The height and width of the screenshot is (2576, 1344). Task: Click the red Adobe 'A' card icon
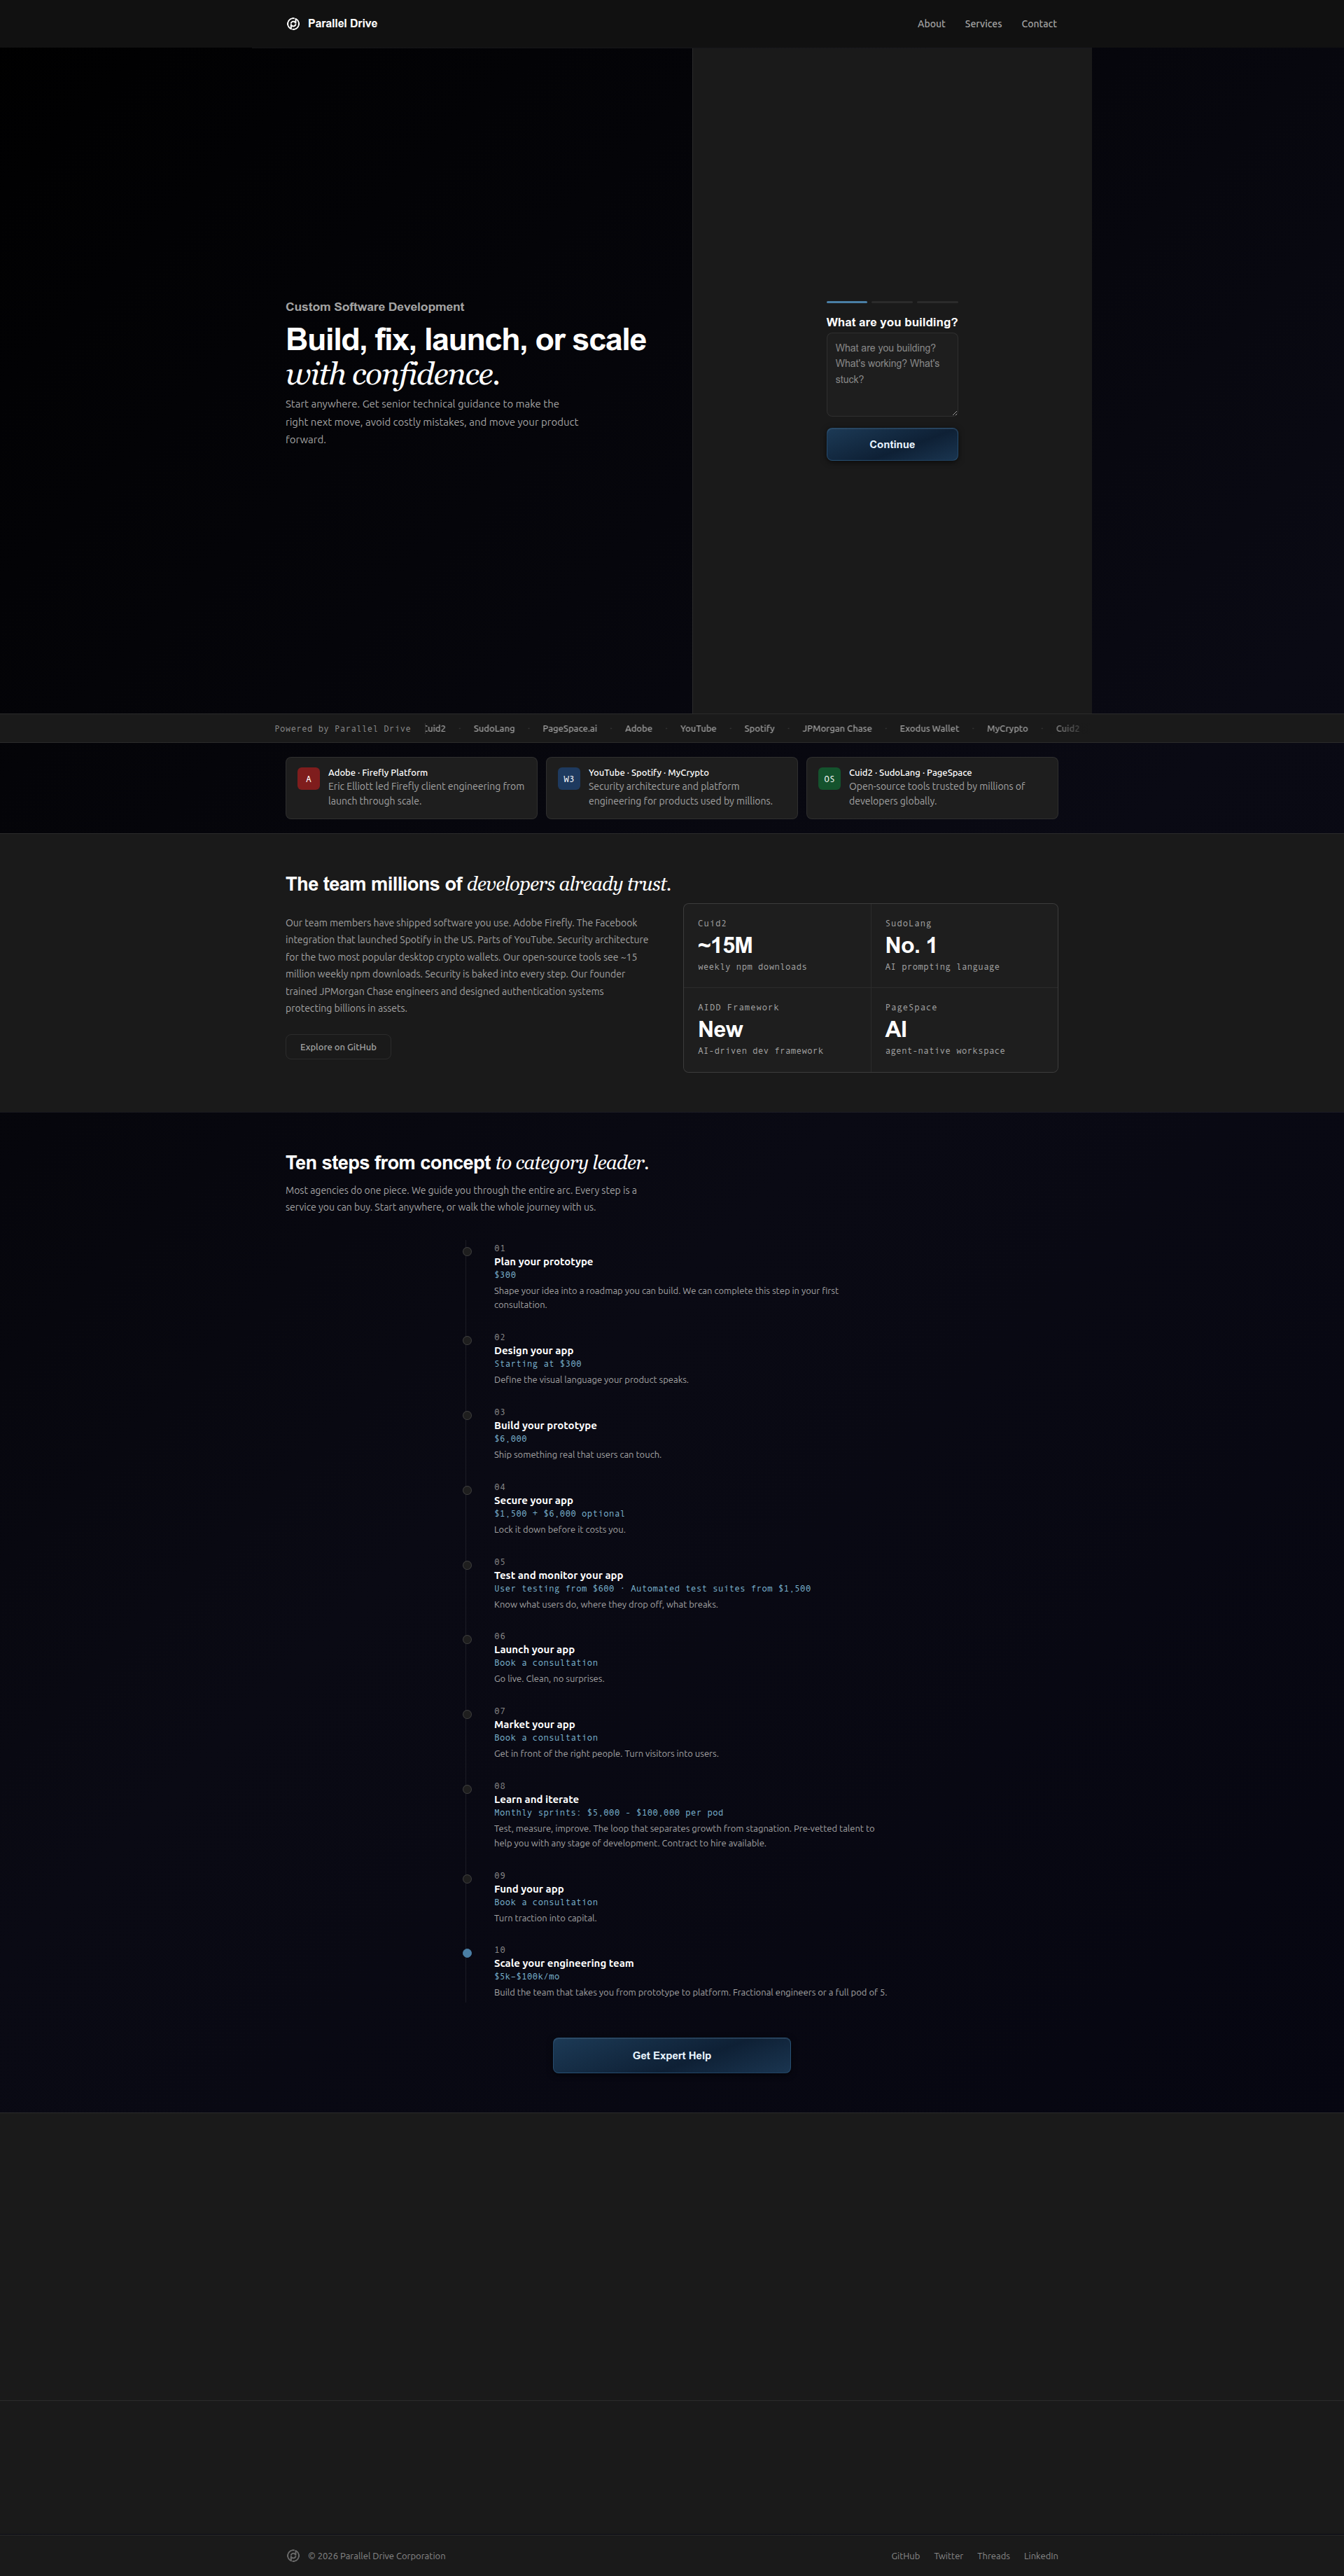pos(308,779)
